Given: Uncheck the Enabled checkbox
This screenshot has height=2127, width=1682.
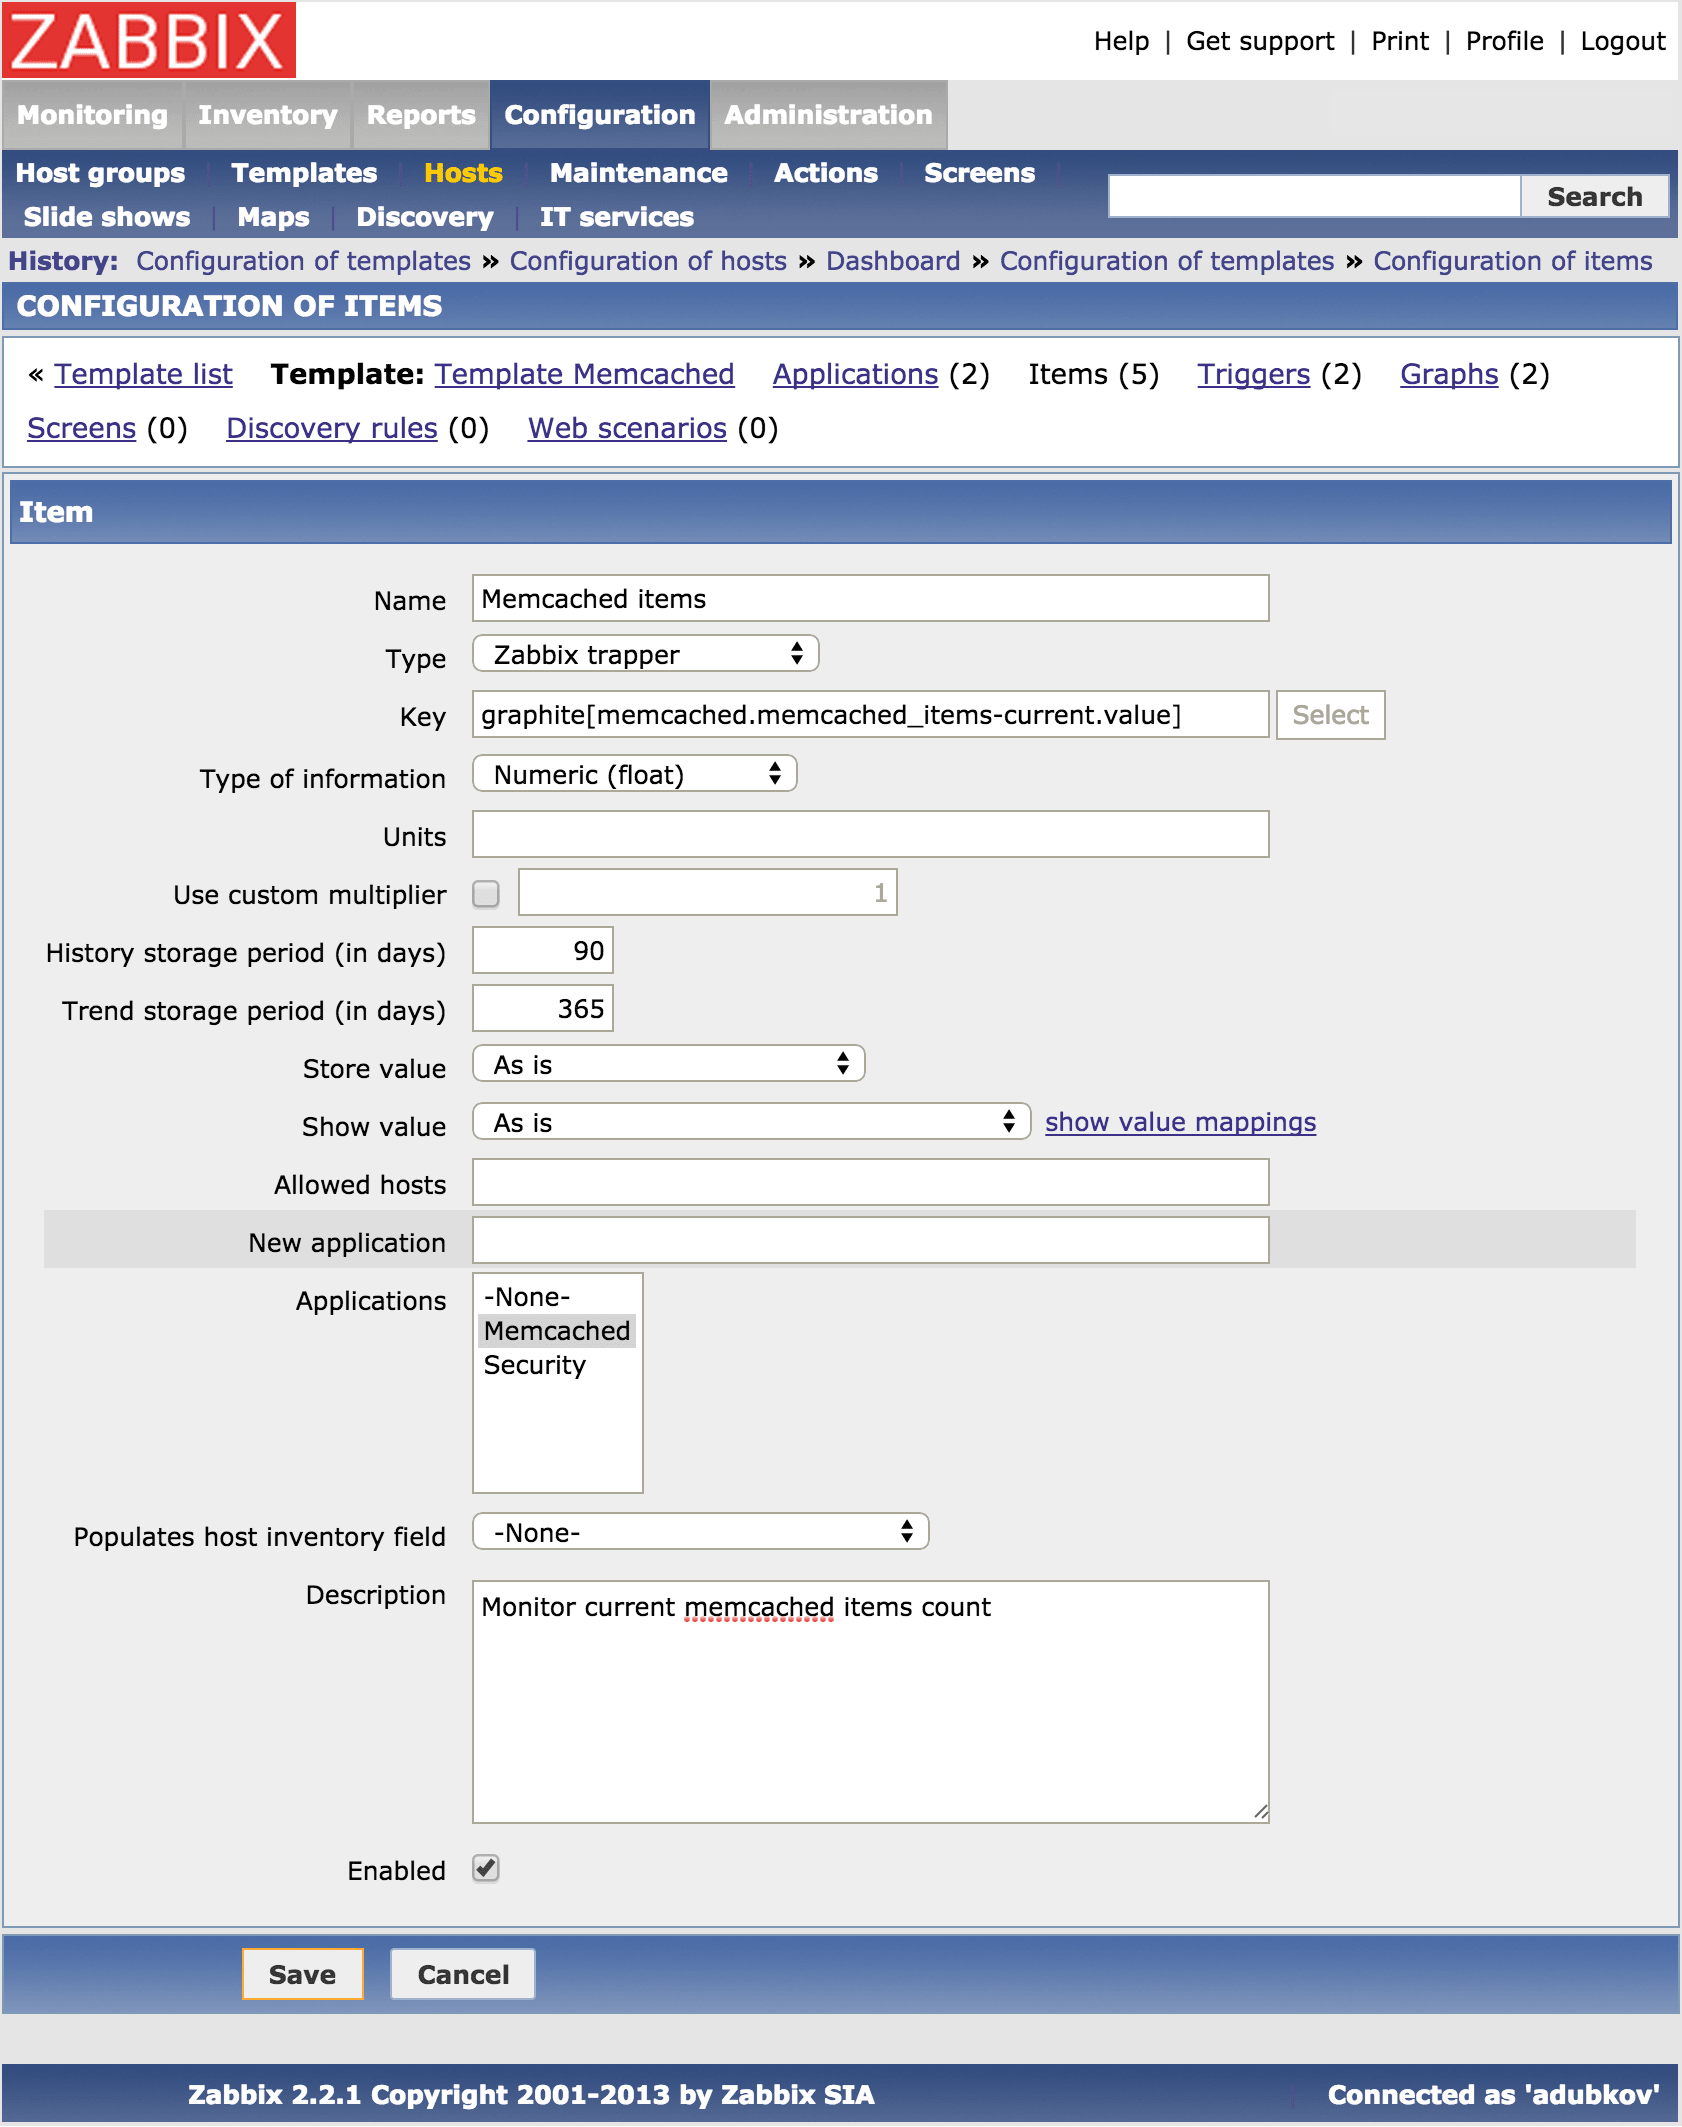Looking at the screenshot, I should [487, 1869].
